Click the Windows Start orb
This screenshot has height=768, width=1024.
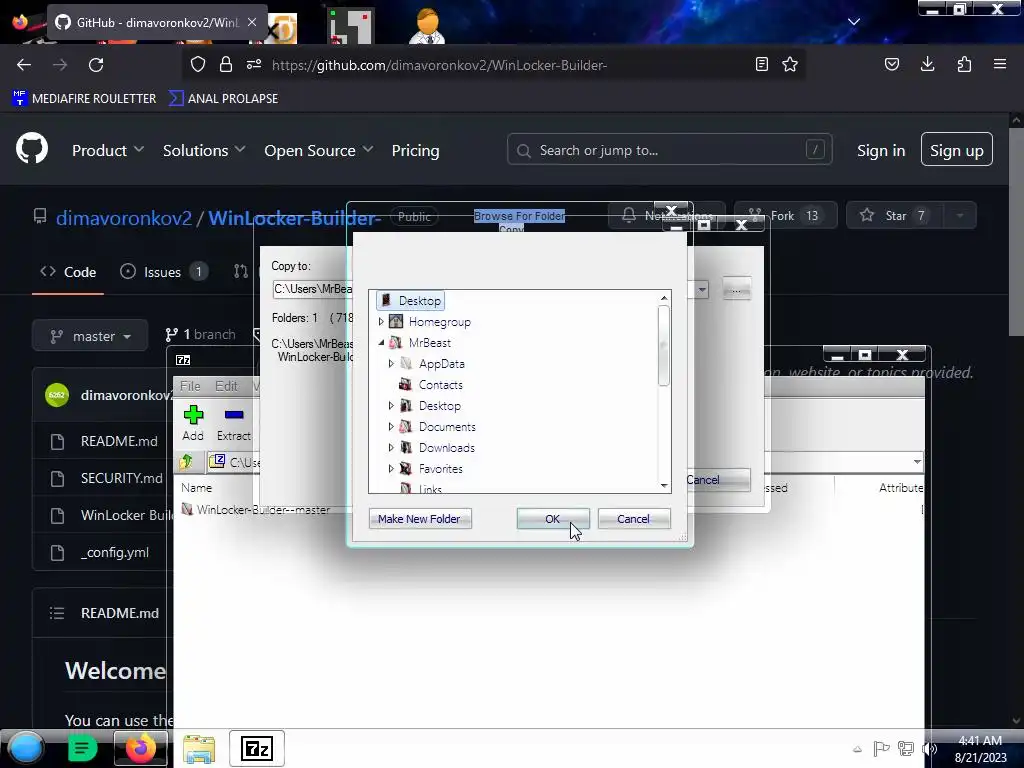coord(26,748)
